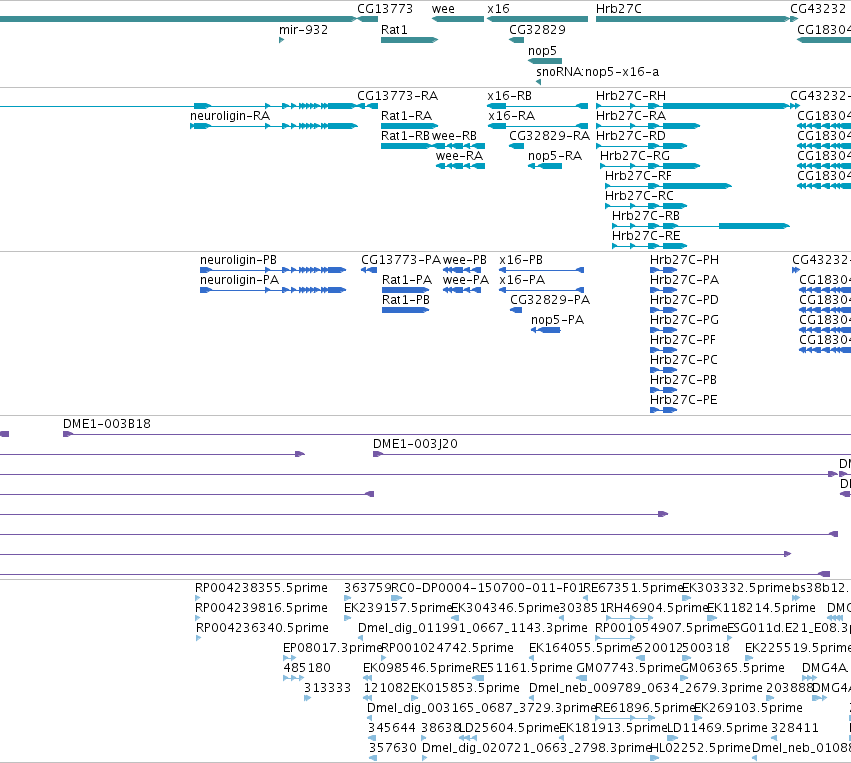Image resolution: width=851 pixels, height=763 pixels.
Task: Select the EP08017.3prime EST label
Action: [332, 649]
